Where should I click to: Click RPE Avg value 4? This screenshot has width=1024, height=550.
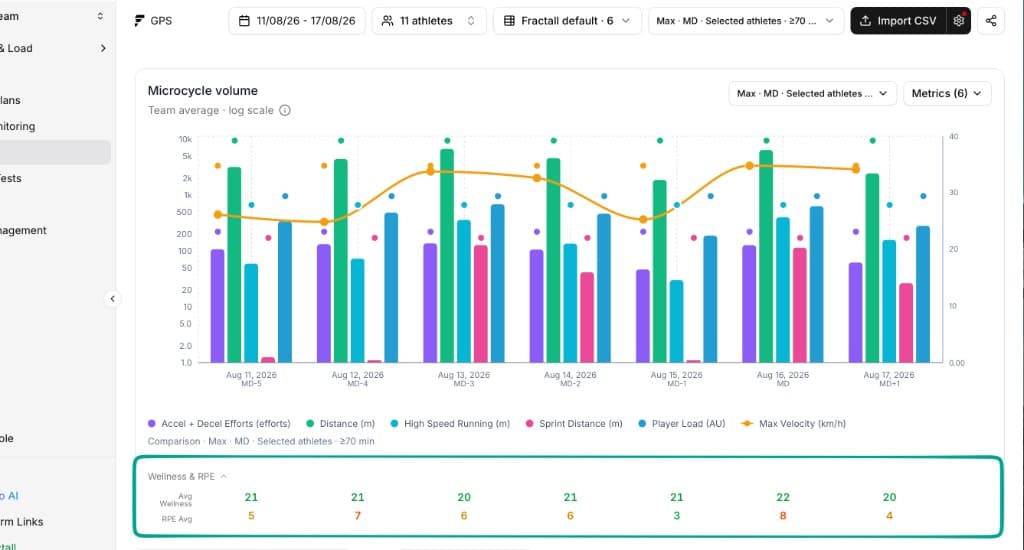tap(889, 515)
